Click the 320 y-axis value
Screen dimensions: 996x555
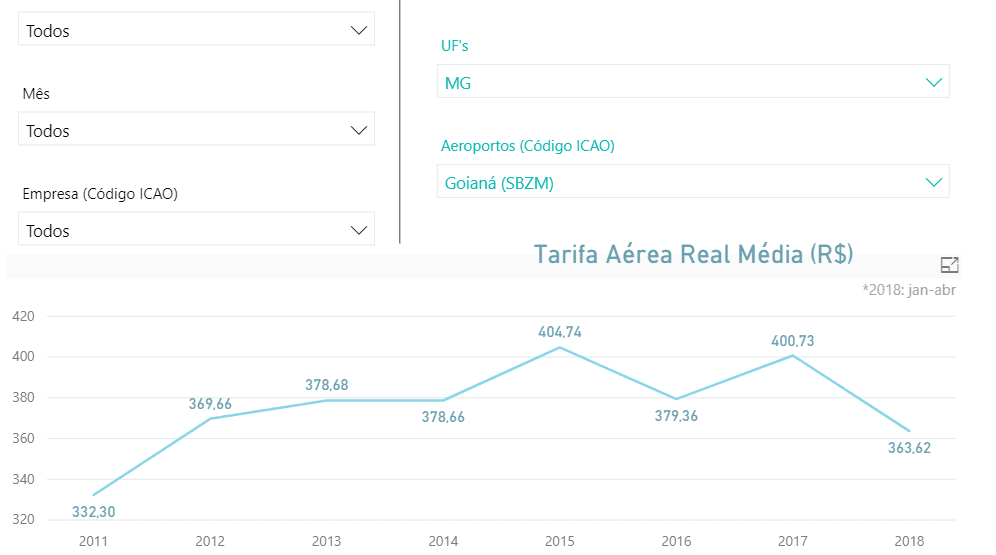(x=24, y=519)
